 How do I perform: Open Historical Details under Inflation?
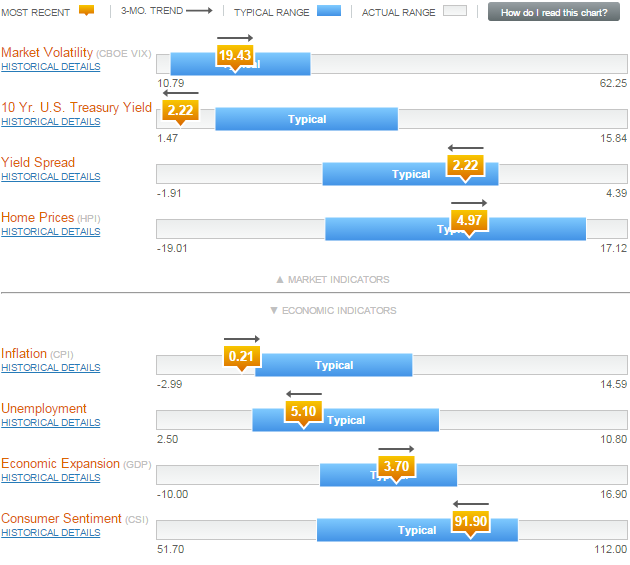pos(51,368)
